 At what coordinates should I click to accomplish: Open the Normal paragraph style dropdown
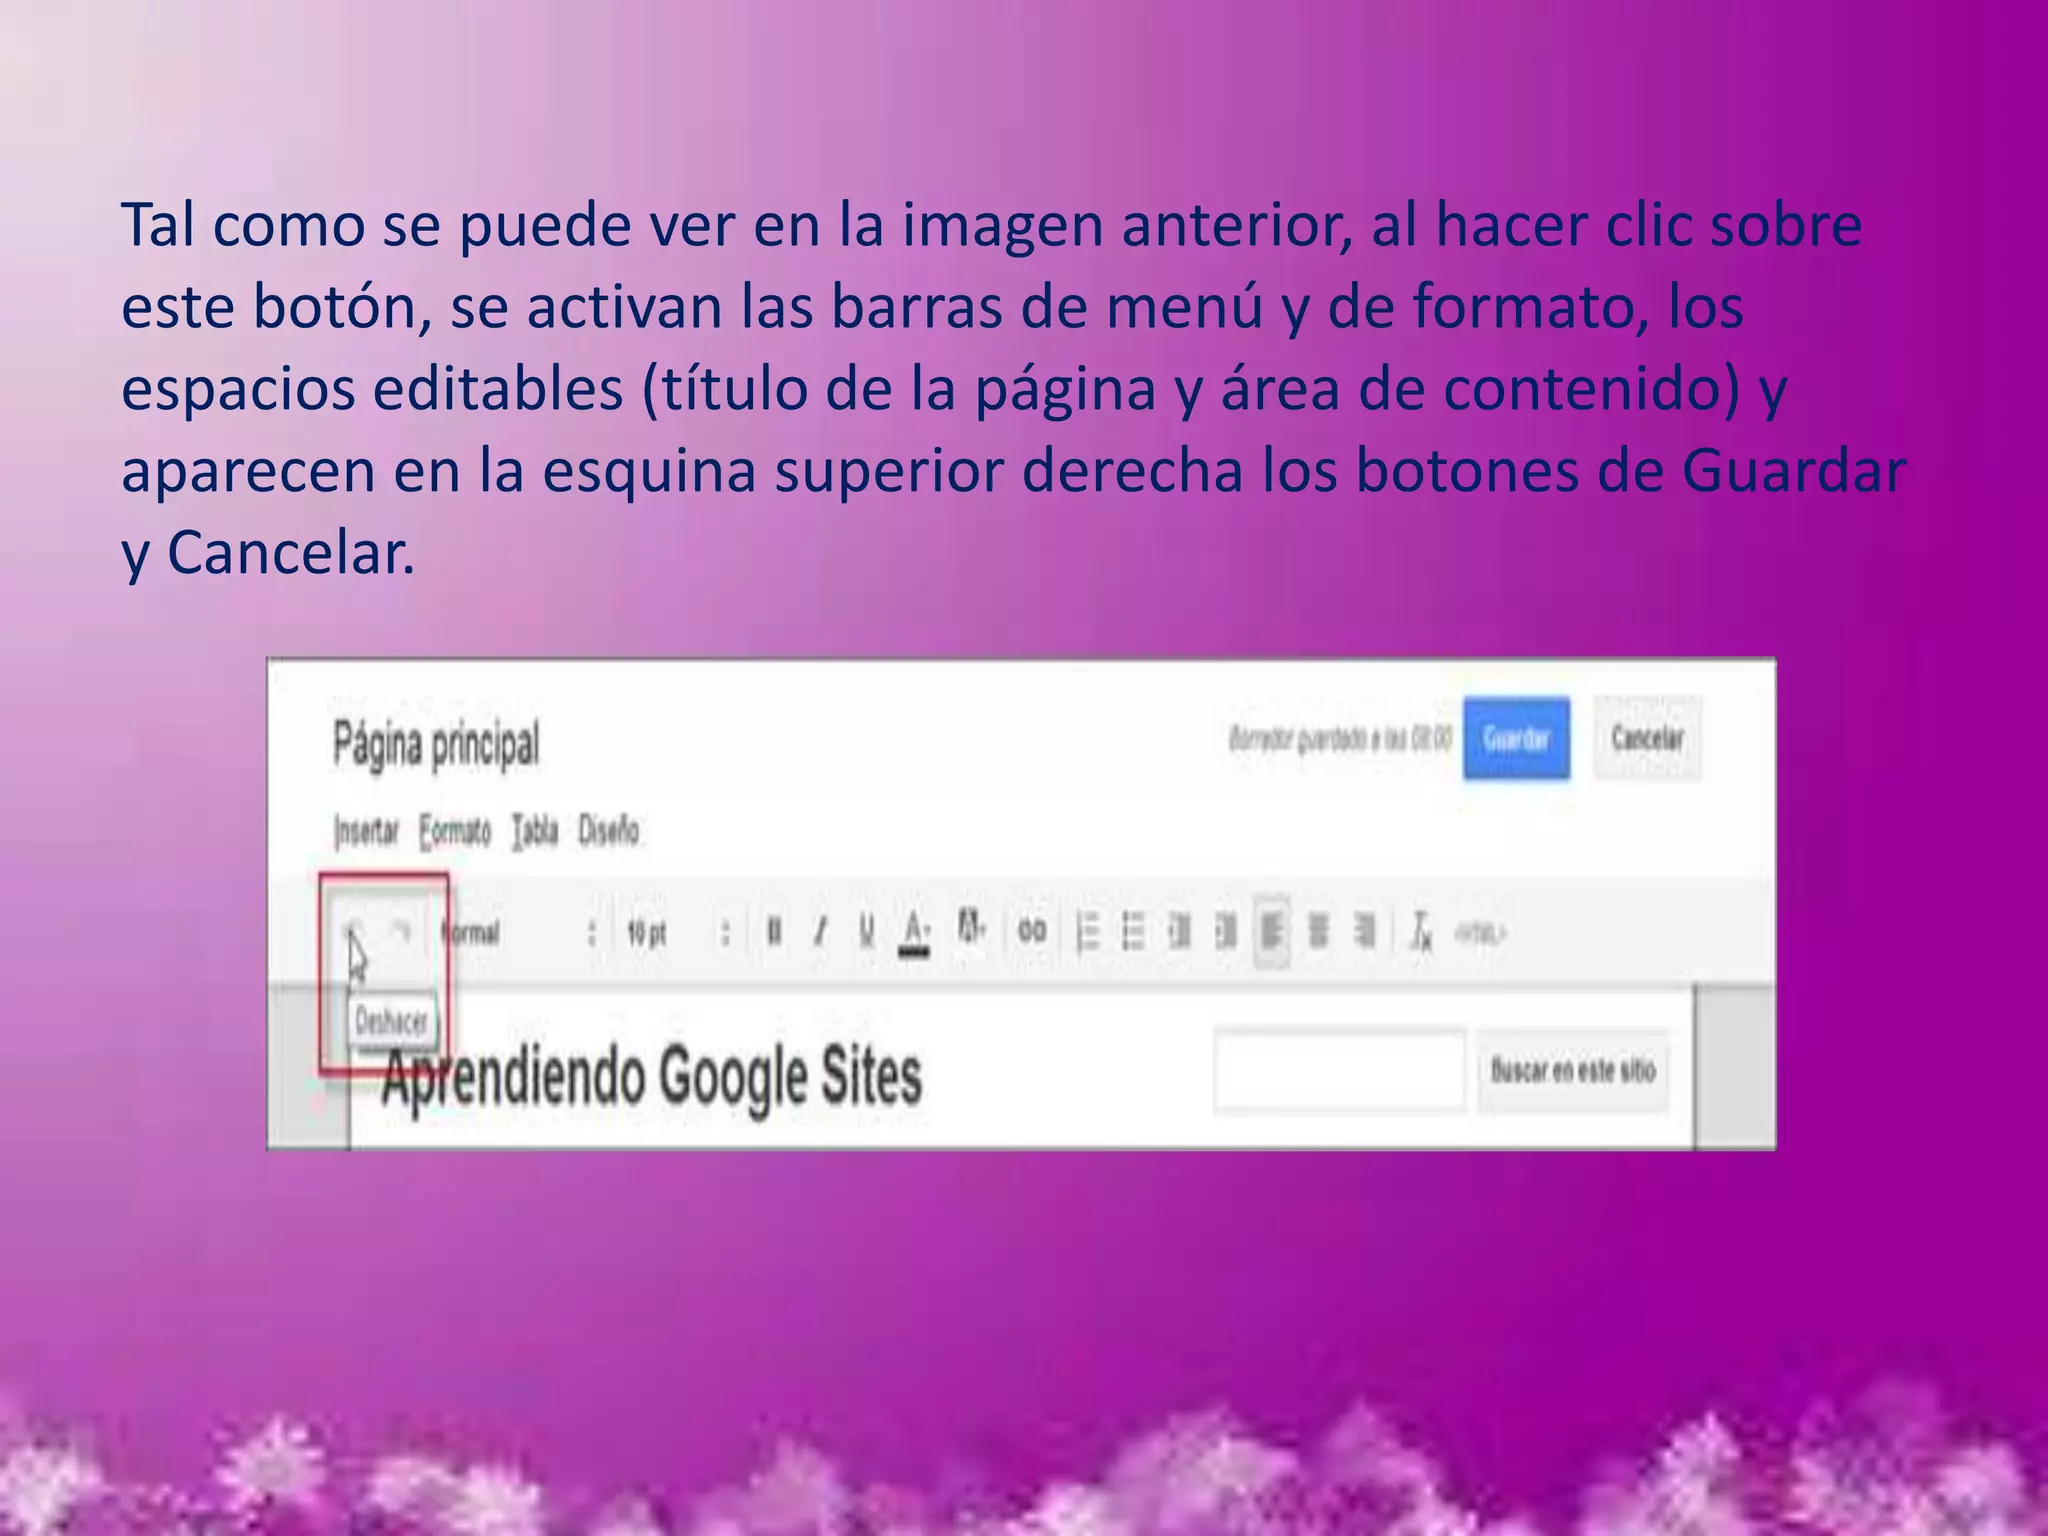coord(519,933)
